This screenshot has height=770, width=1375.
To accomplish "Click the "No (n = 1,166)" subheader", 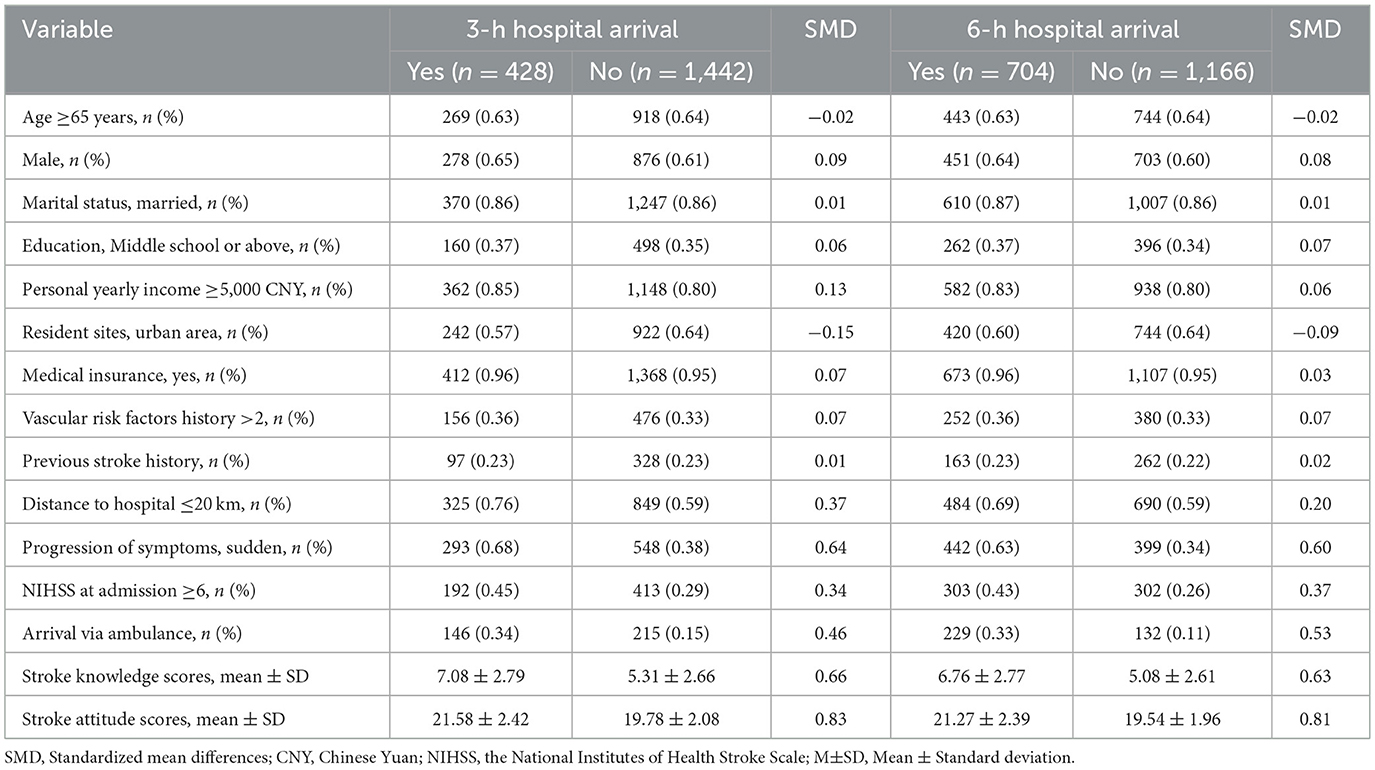I will [1171, 71].
